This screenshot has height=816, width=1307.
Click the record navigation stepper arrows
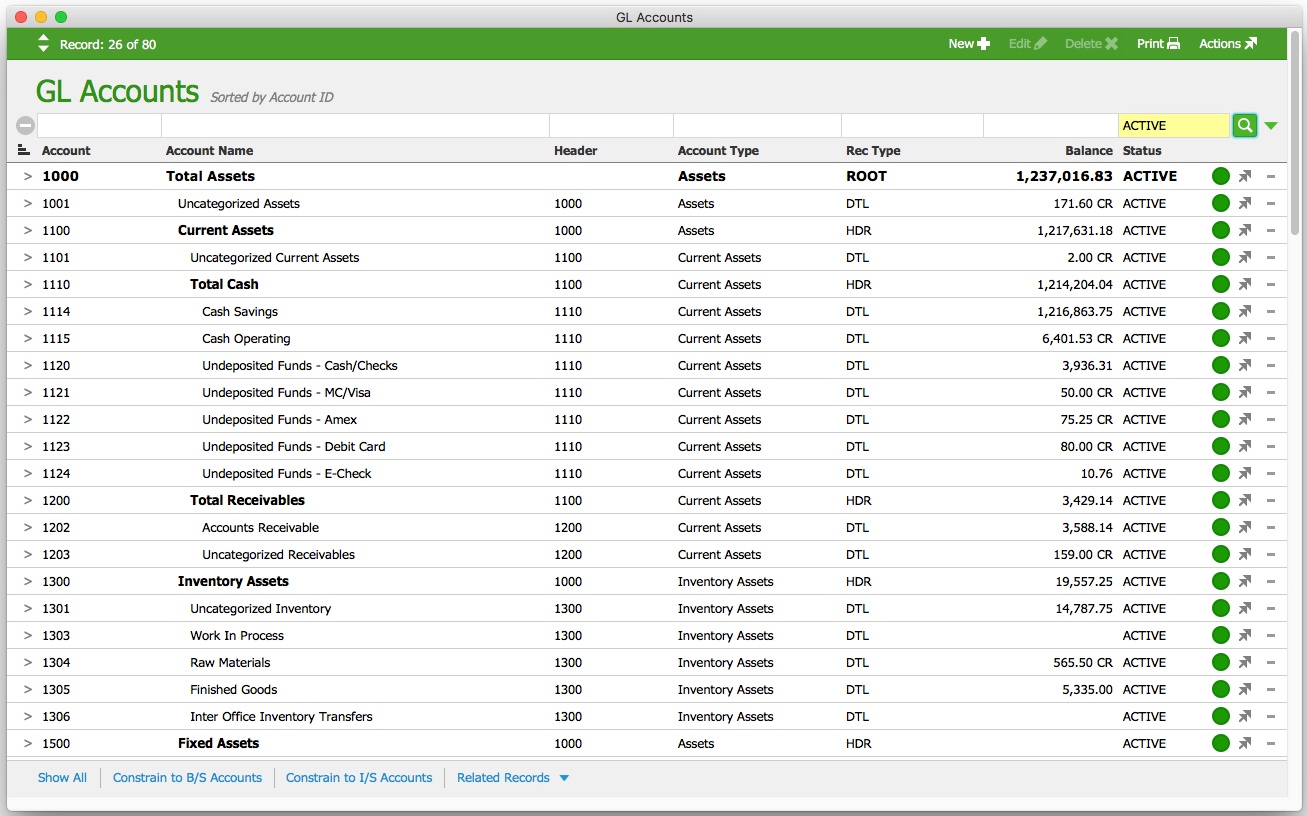tap(43, 43)
